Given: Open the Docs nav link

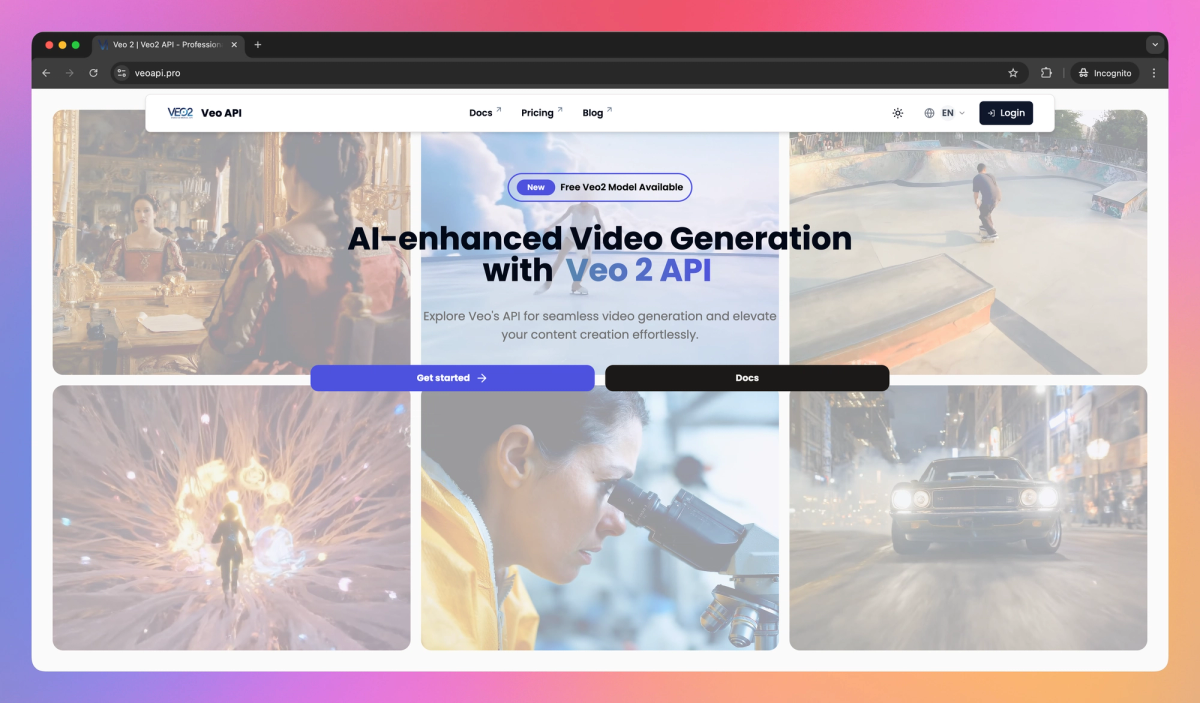Looking at the screenshot, I should pos(485,113).
